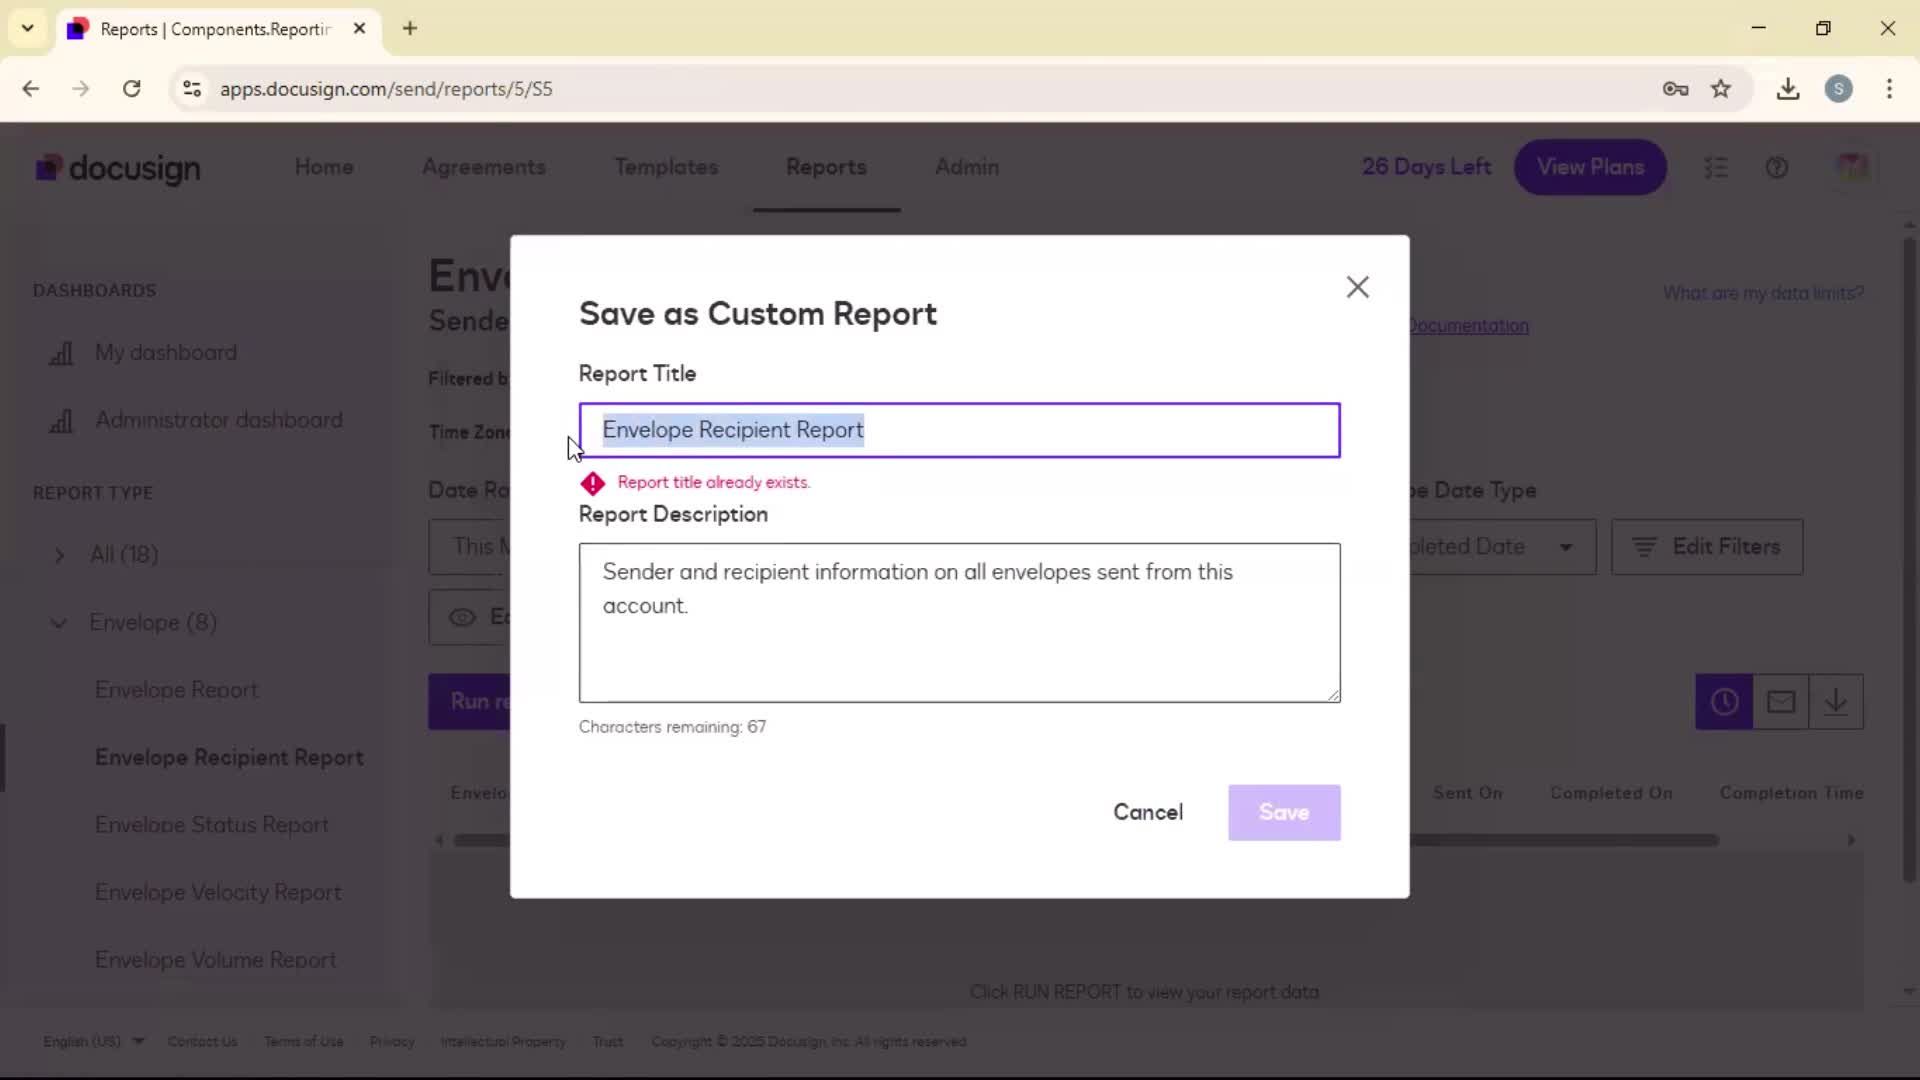Open the Templates tab
The image size is (1920, 1080).
[x=666, y=167]
